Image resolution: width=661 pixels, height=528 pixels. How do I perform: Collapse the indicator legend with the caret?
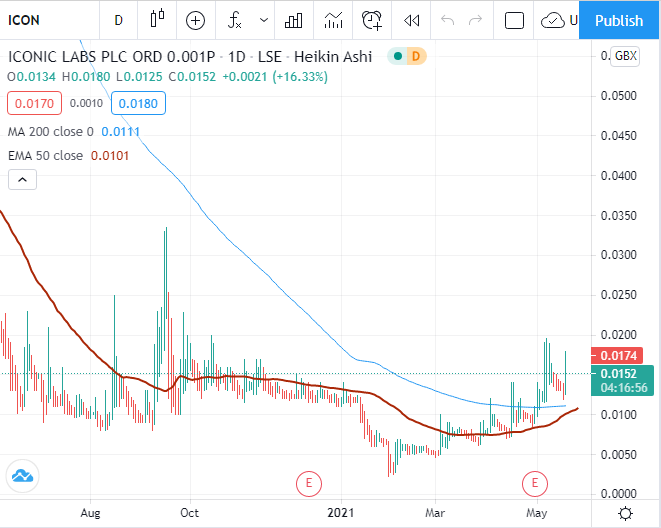22,180
